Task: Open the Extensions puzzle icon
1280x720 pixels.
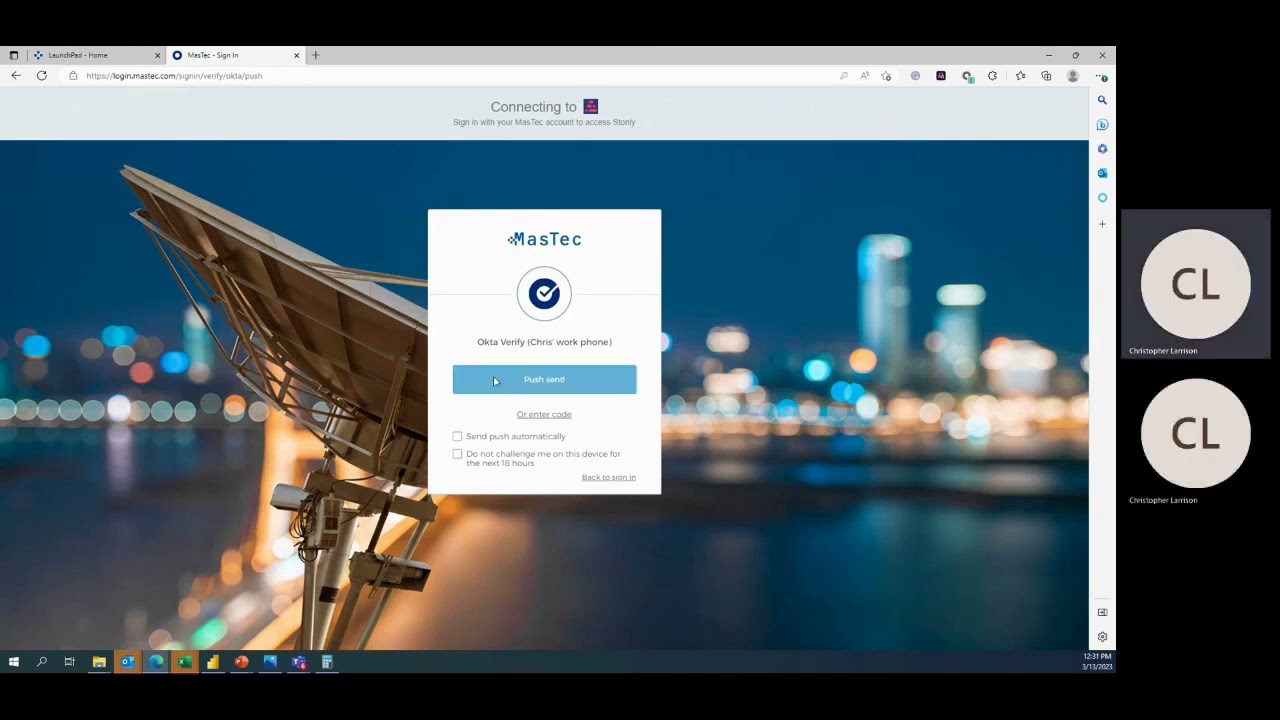Action: (992, 76)
